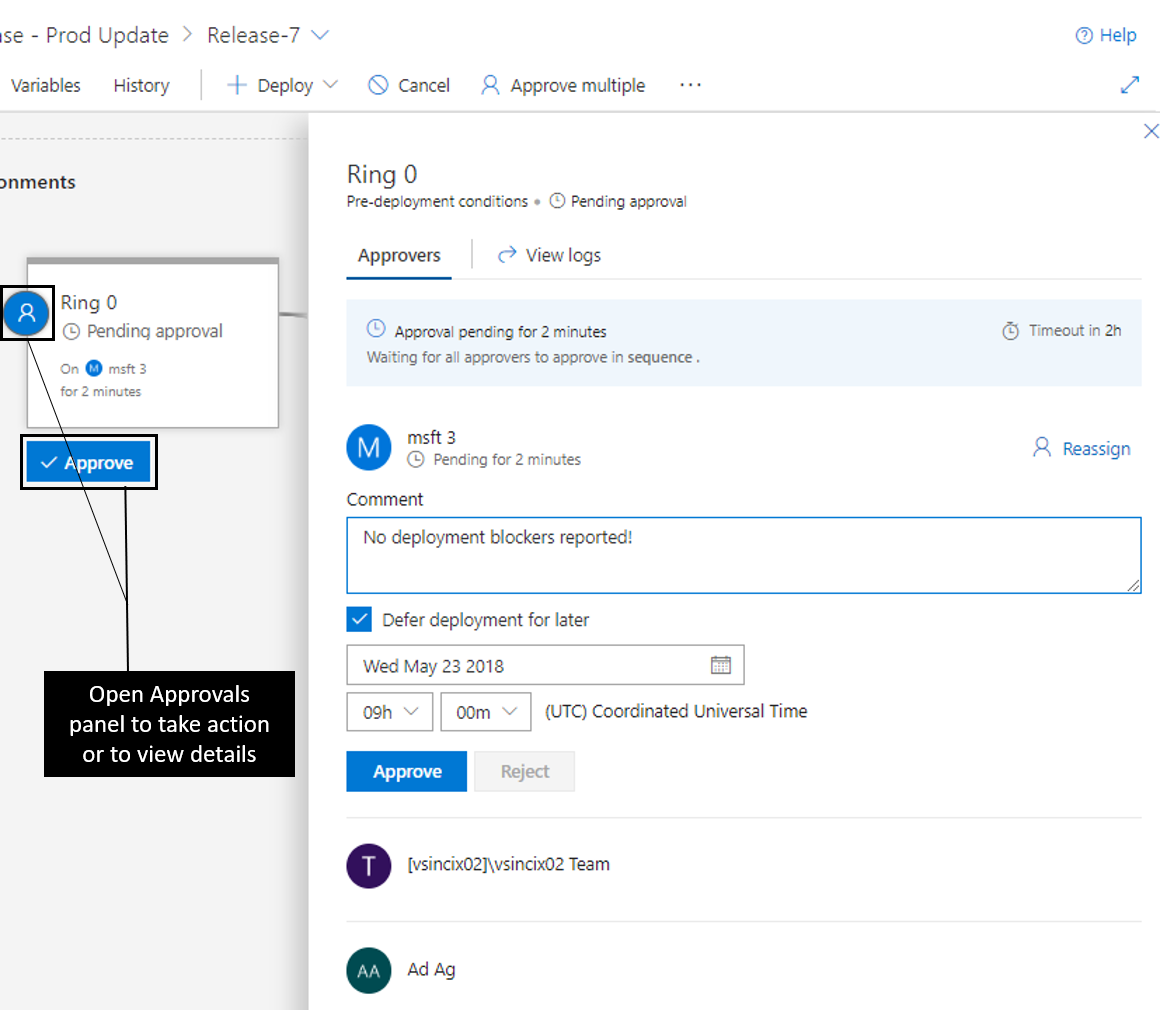Image resolution: width=1160 pixels, height=1010 pixels.
Task: Open the calendar date picker
Action: pos(722,664)
